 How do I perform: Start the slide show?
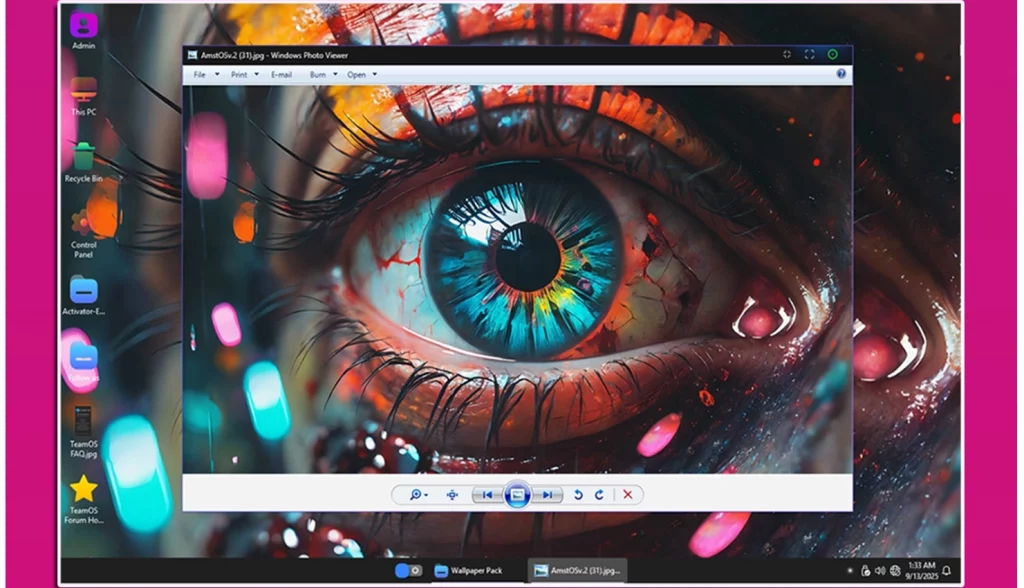(x=517, y=495)
